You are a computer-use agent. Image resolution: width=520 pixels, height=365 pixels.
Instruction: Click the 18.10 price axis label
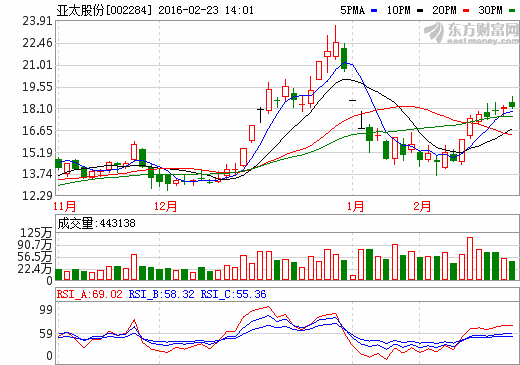37,109
